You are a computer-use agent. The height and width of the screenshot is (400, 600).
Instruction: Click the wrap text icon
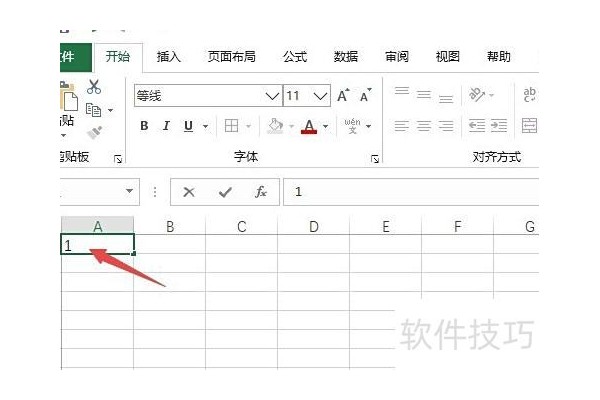tap(530, 95)
